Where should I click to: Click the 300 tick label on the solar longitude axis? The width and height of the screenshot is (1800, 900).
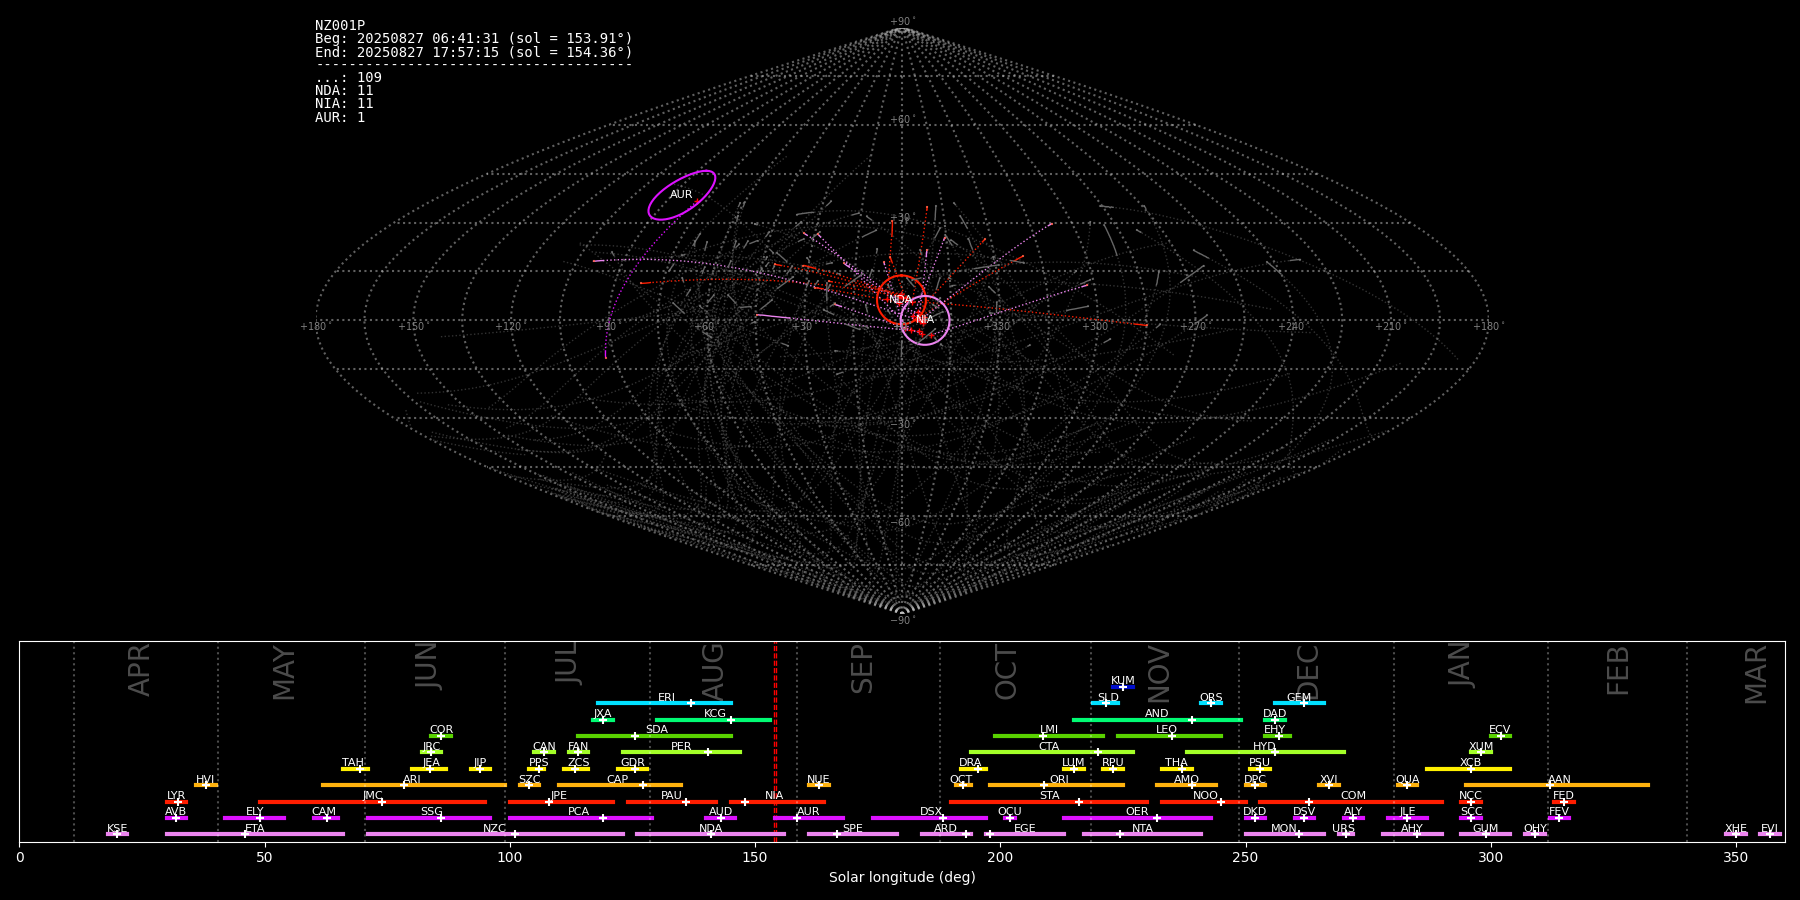tap(1490, 857)
